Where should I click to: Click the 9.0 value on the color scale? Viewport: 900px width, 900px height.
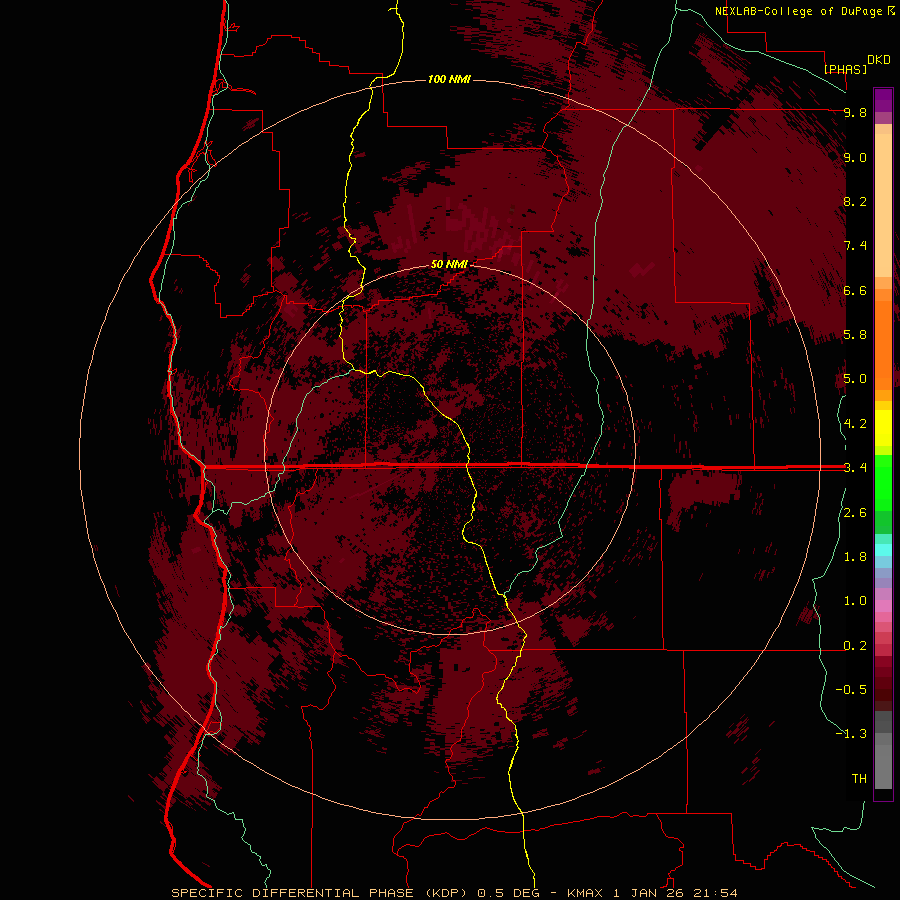point(855,157)
